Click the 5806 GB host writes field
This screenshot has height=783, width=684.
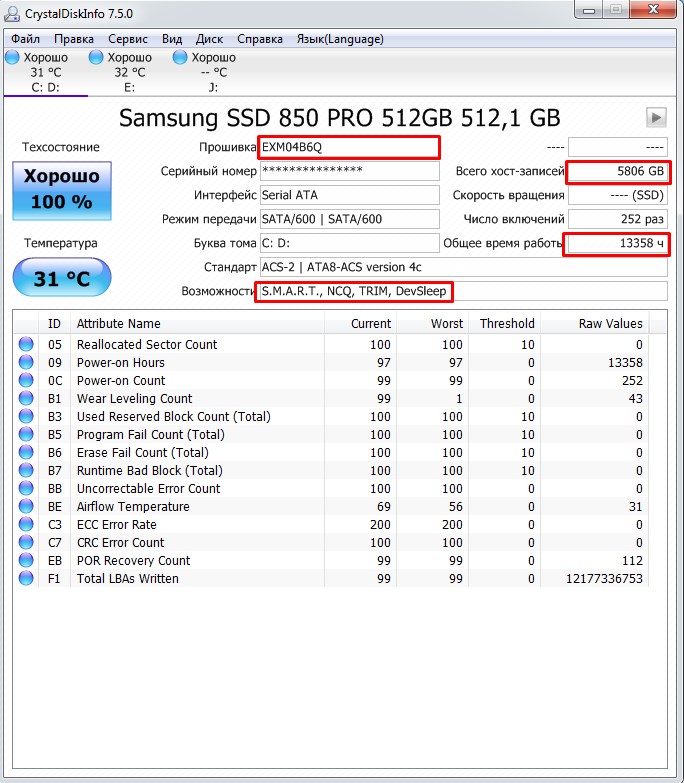(618, 171)
